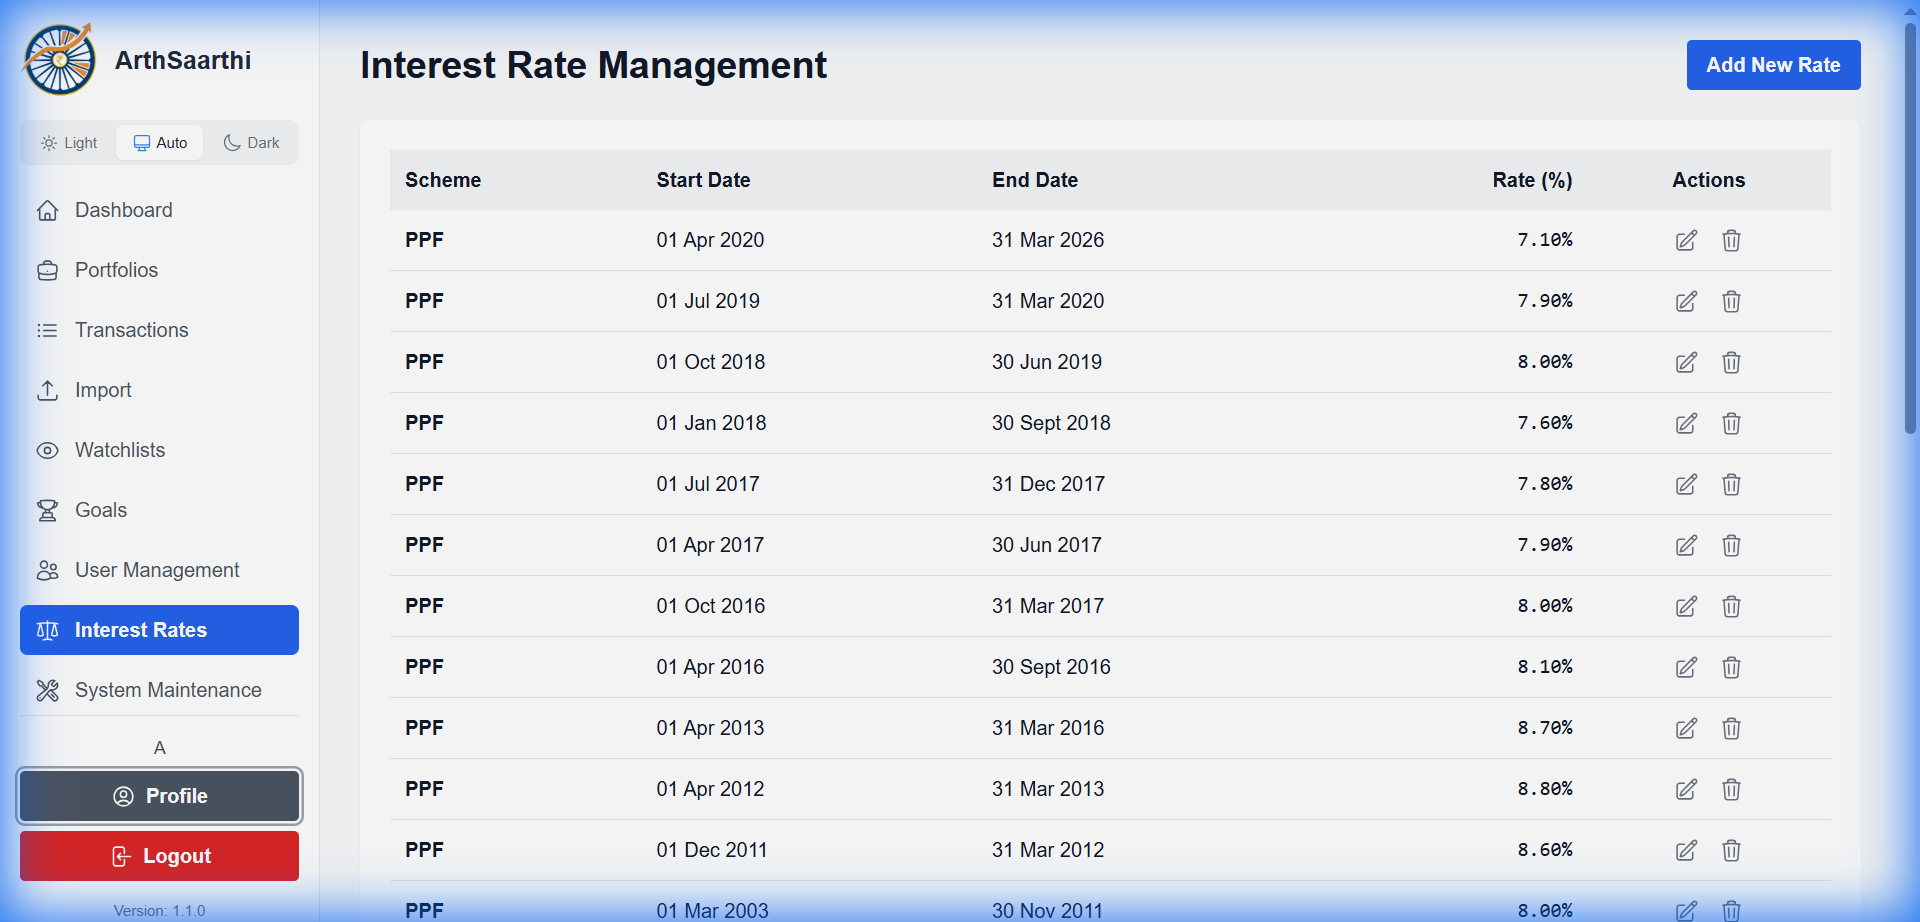Click the Import upload icon
This screenshot has height=922, width=1920.
48,390
